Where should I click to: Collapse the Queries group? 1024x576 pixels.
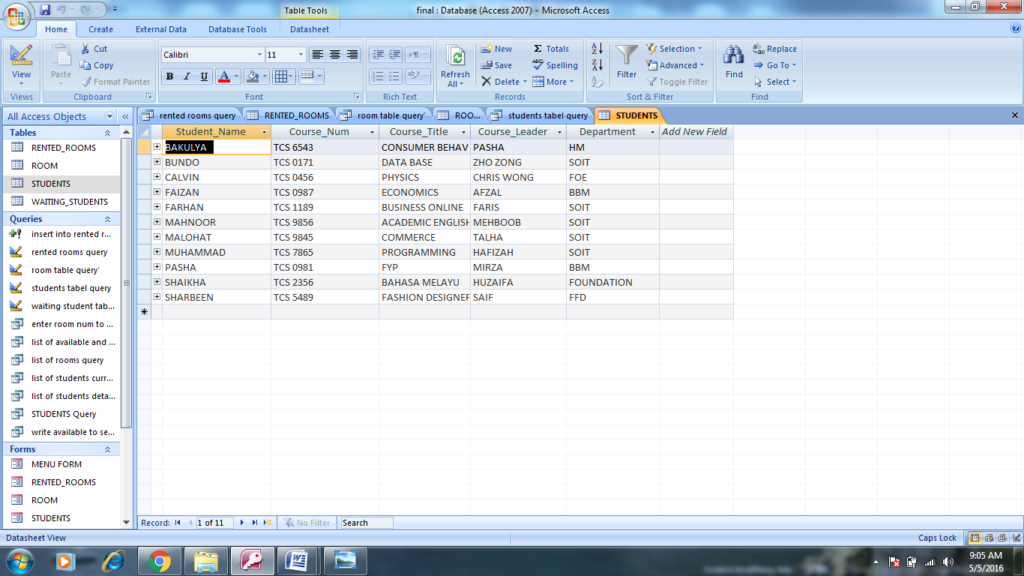pos(108,219)
